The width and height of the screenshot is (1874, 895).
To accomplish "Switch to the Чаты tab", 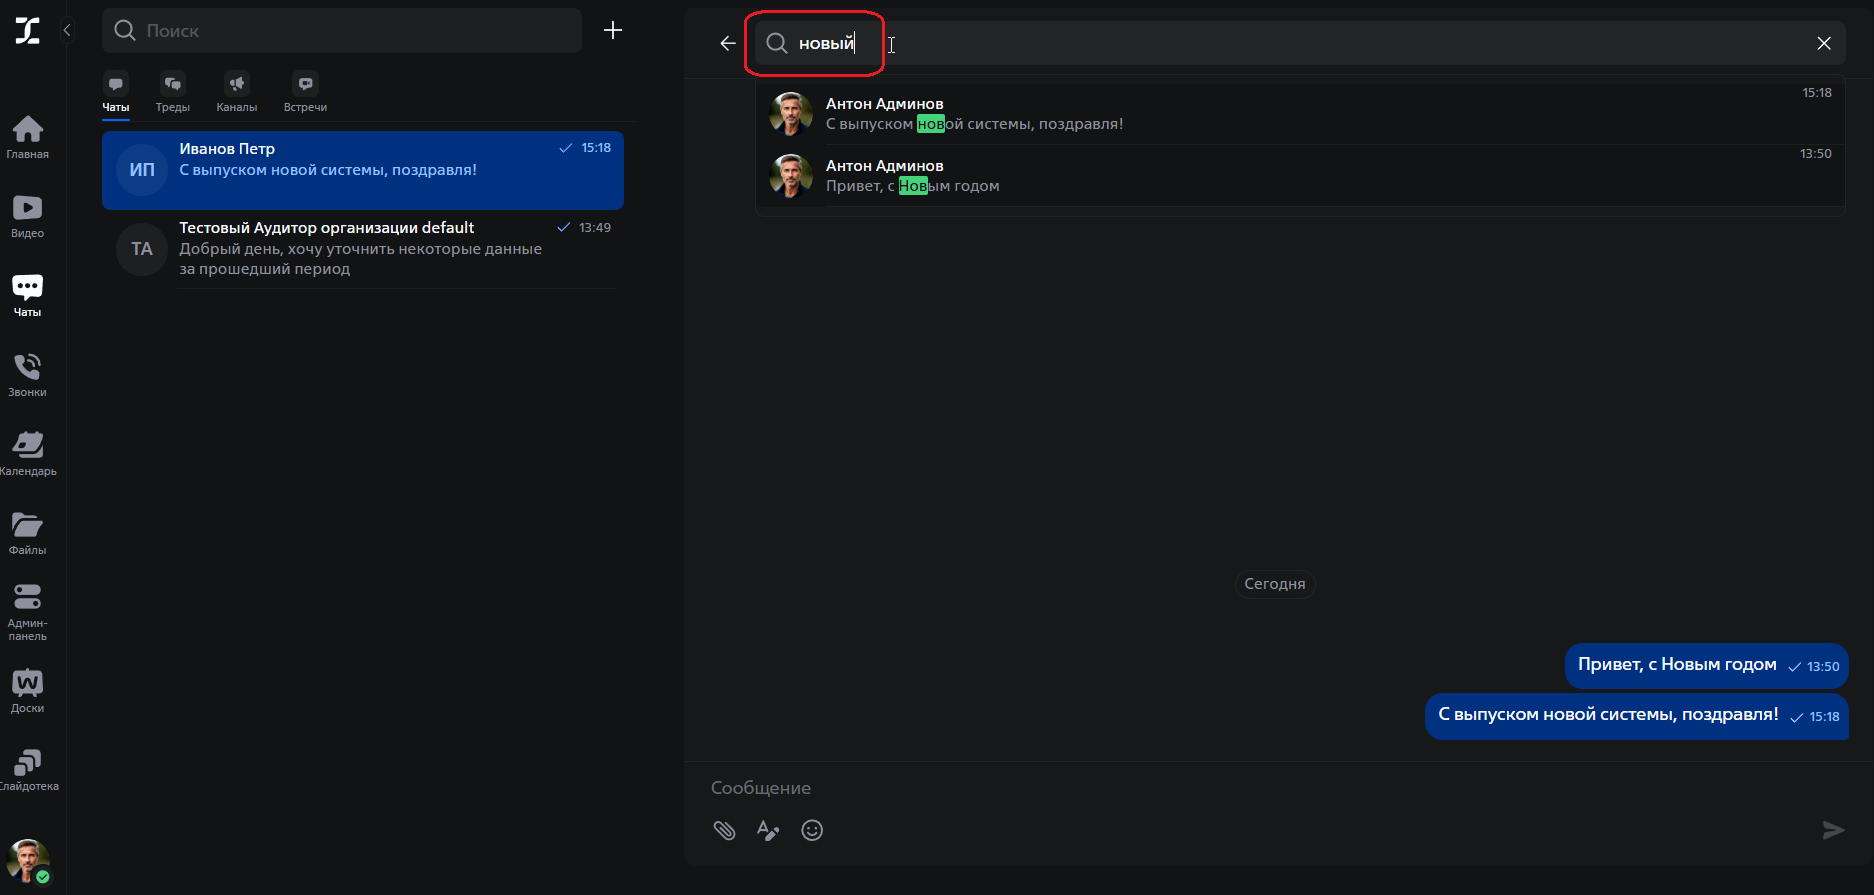I will tap(116, 93).
